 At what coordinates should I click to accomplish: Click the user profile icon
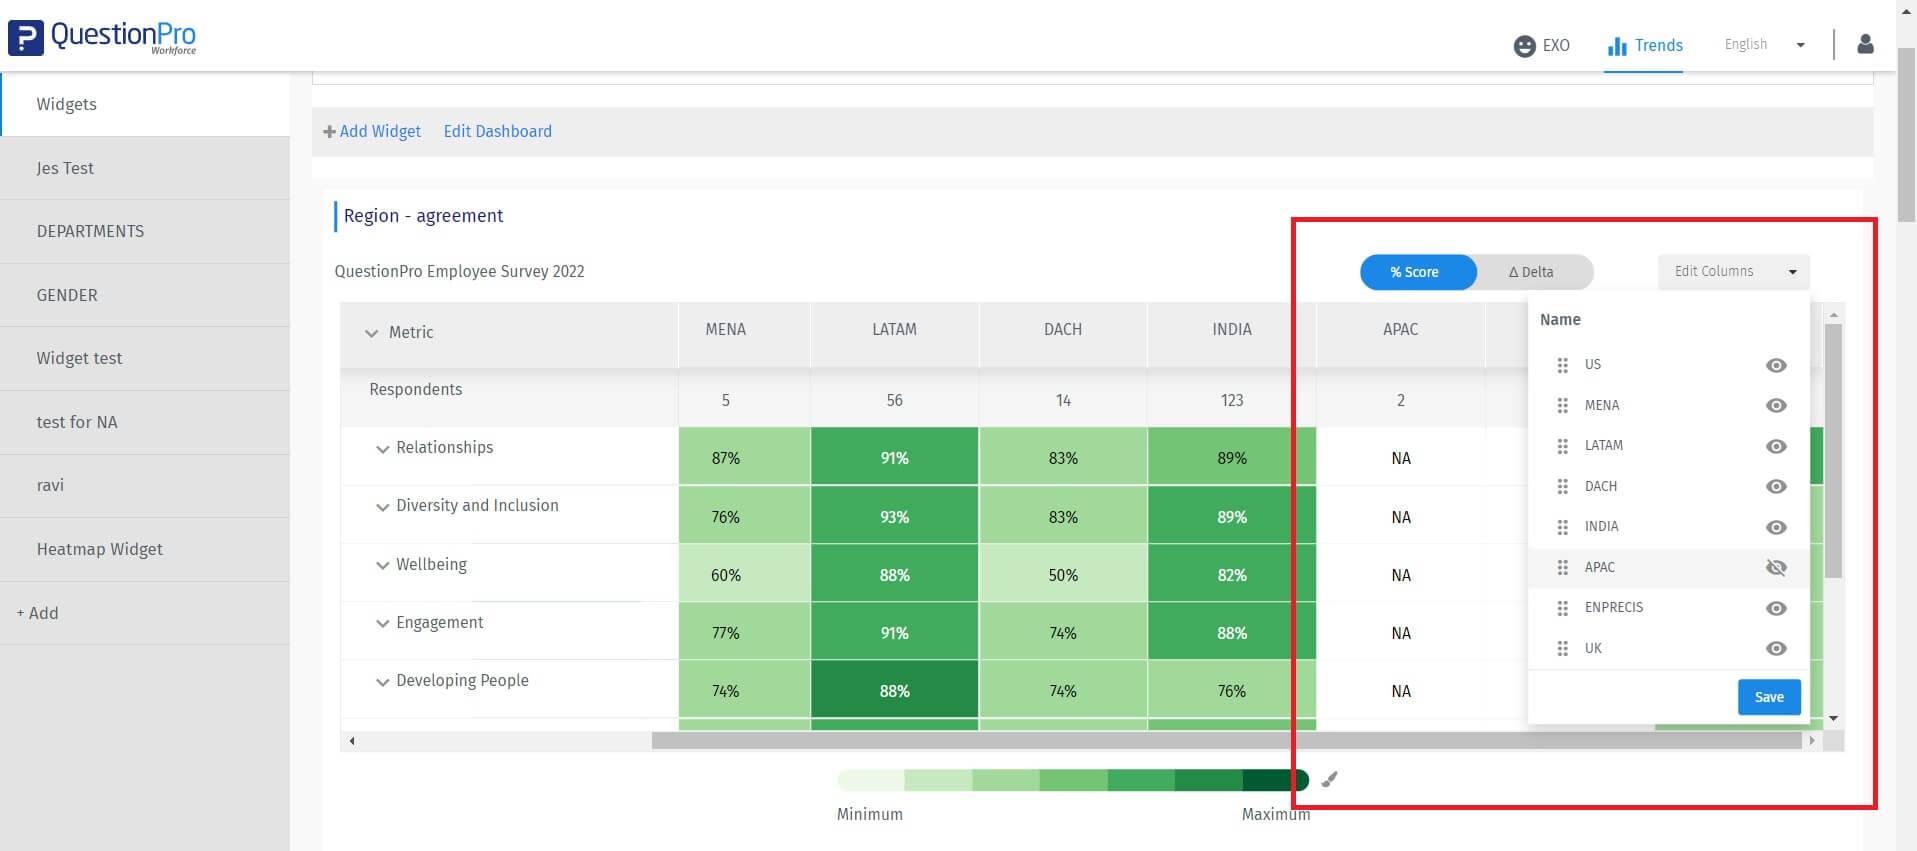click(x=1865, y=45)
